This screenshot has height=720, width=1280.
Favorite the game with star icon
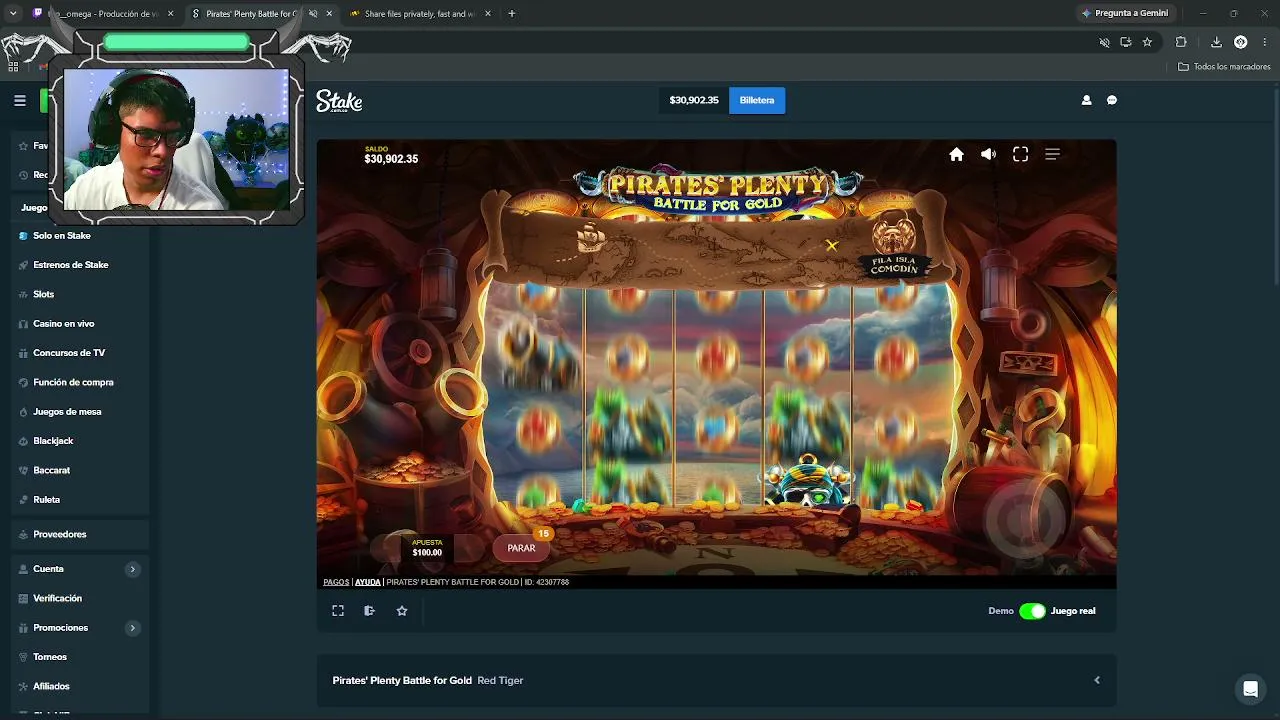click(402, 611)
